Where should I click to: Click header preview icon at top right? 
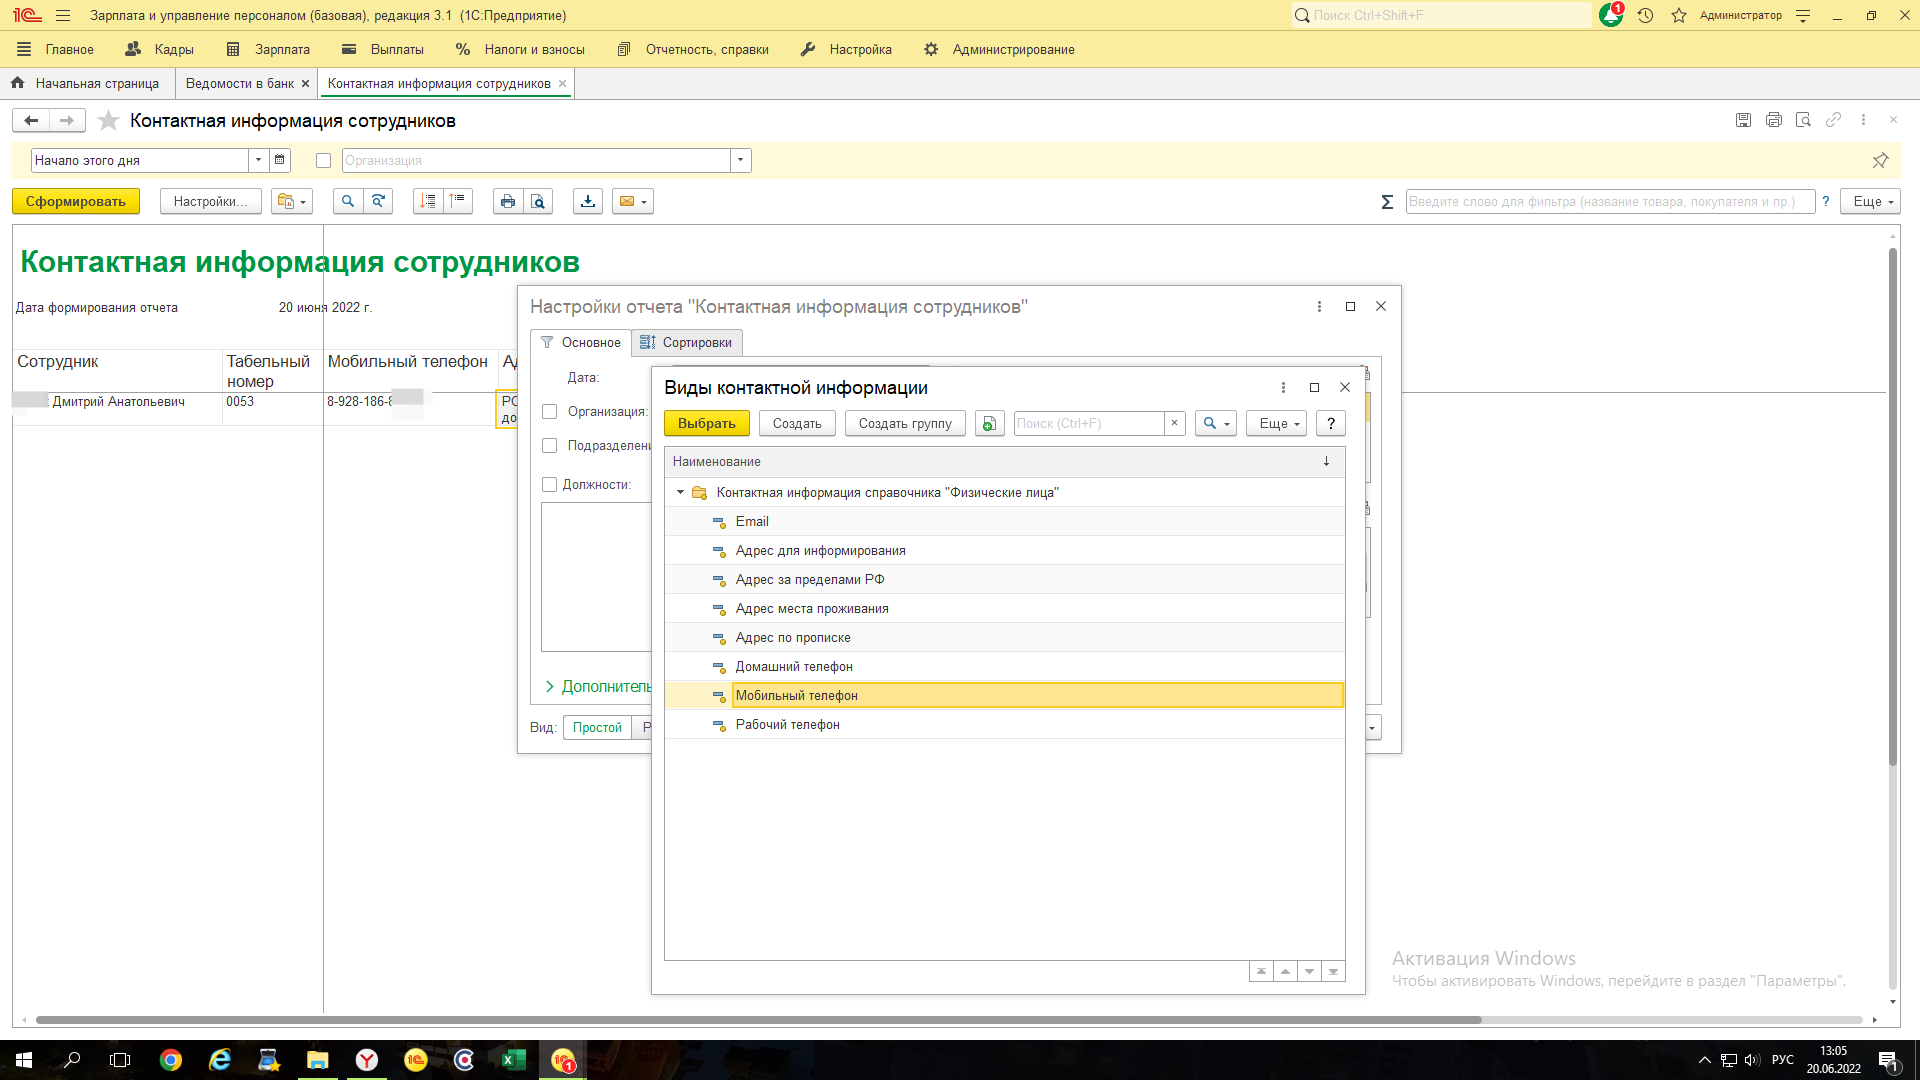(1803, 120)
